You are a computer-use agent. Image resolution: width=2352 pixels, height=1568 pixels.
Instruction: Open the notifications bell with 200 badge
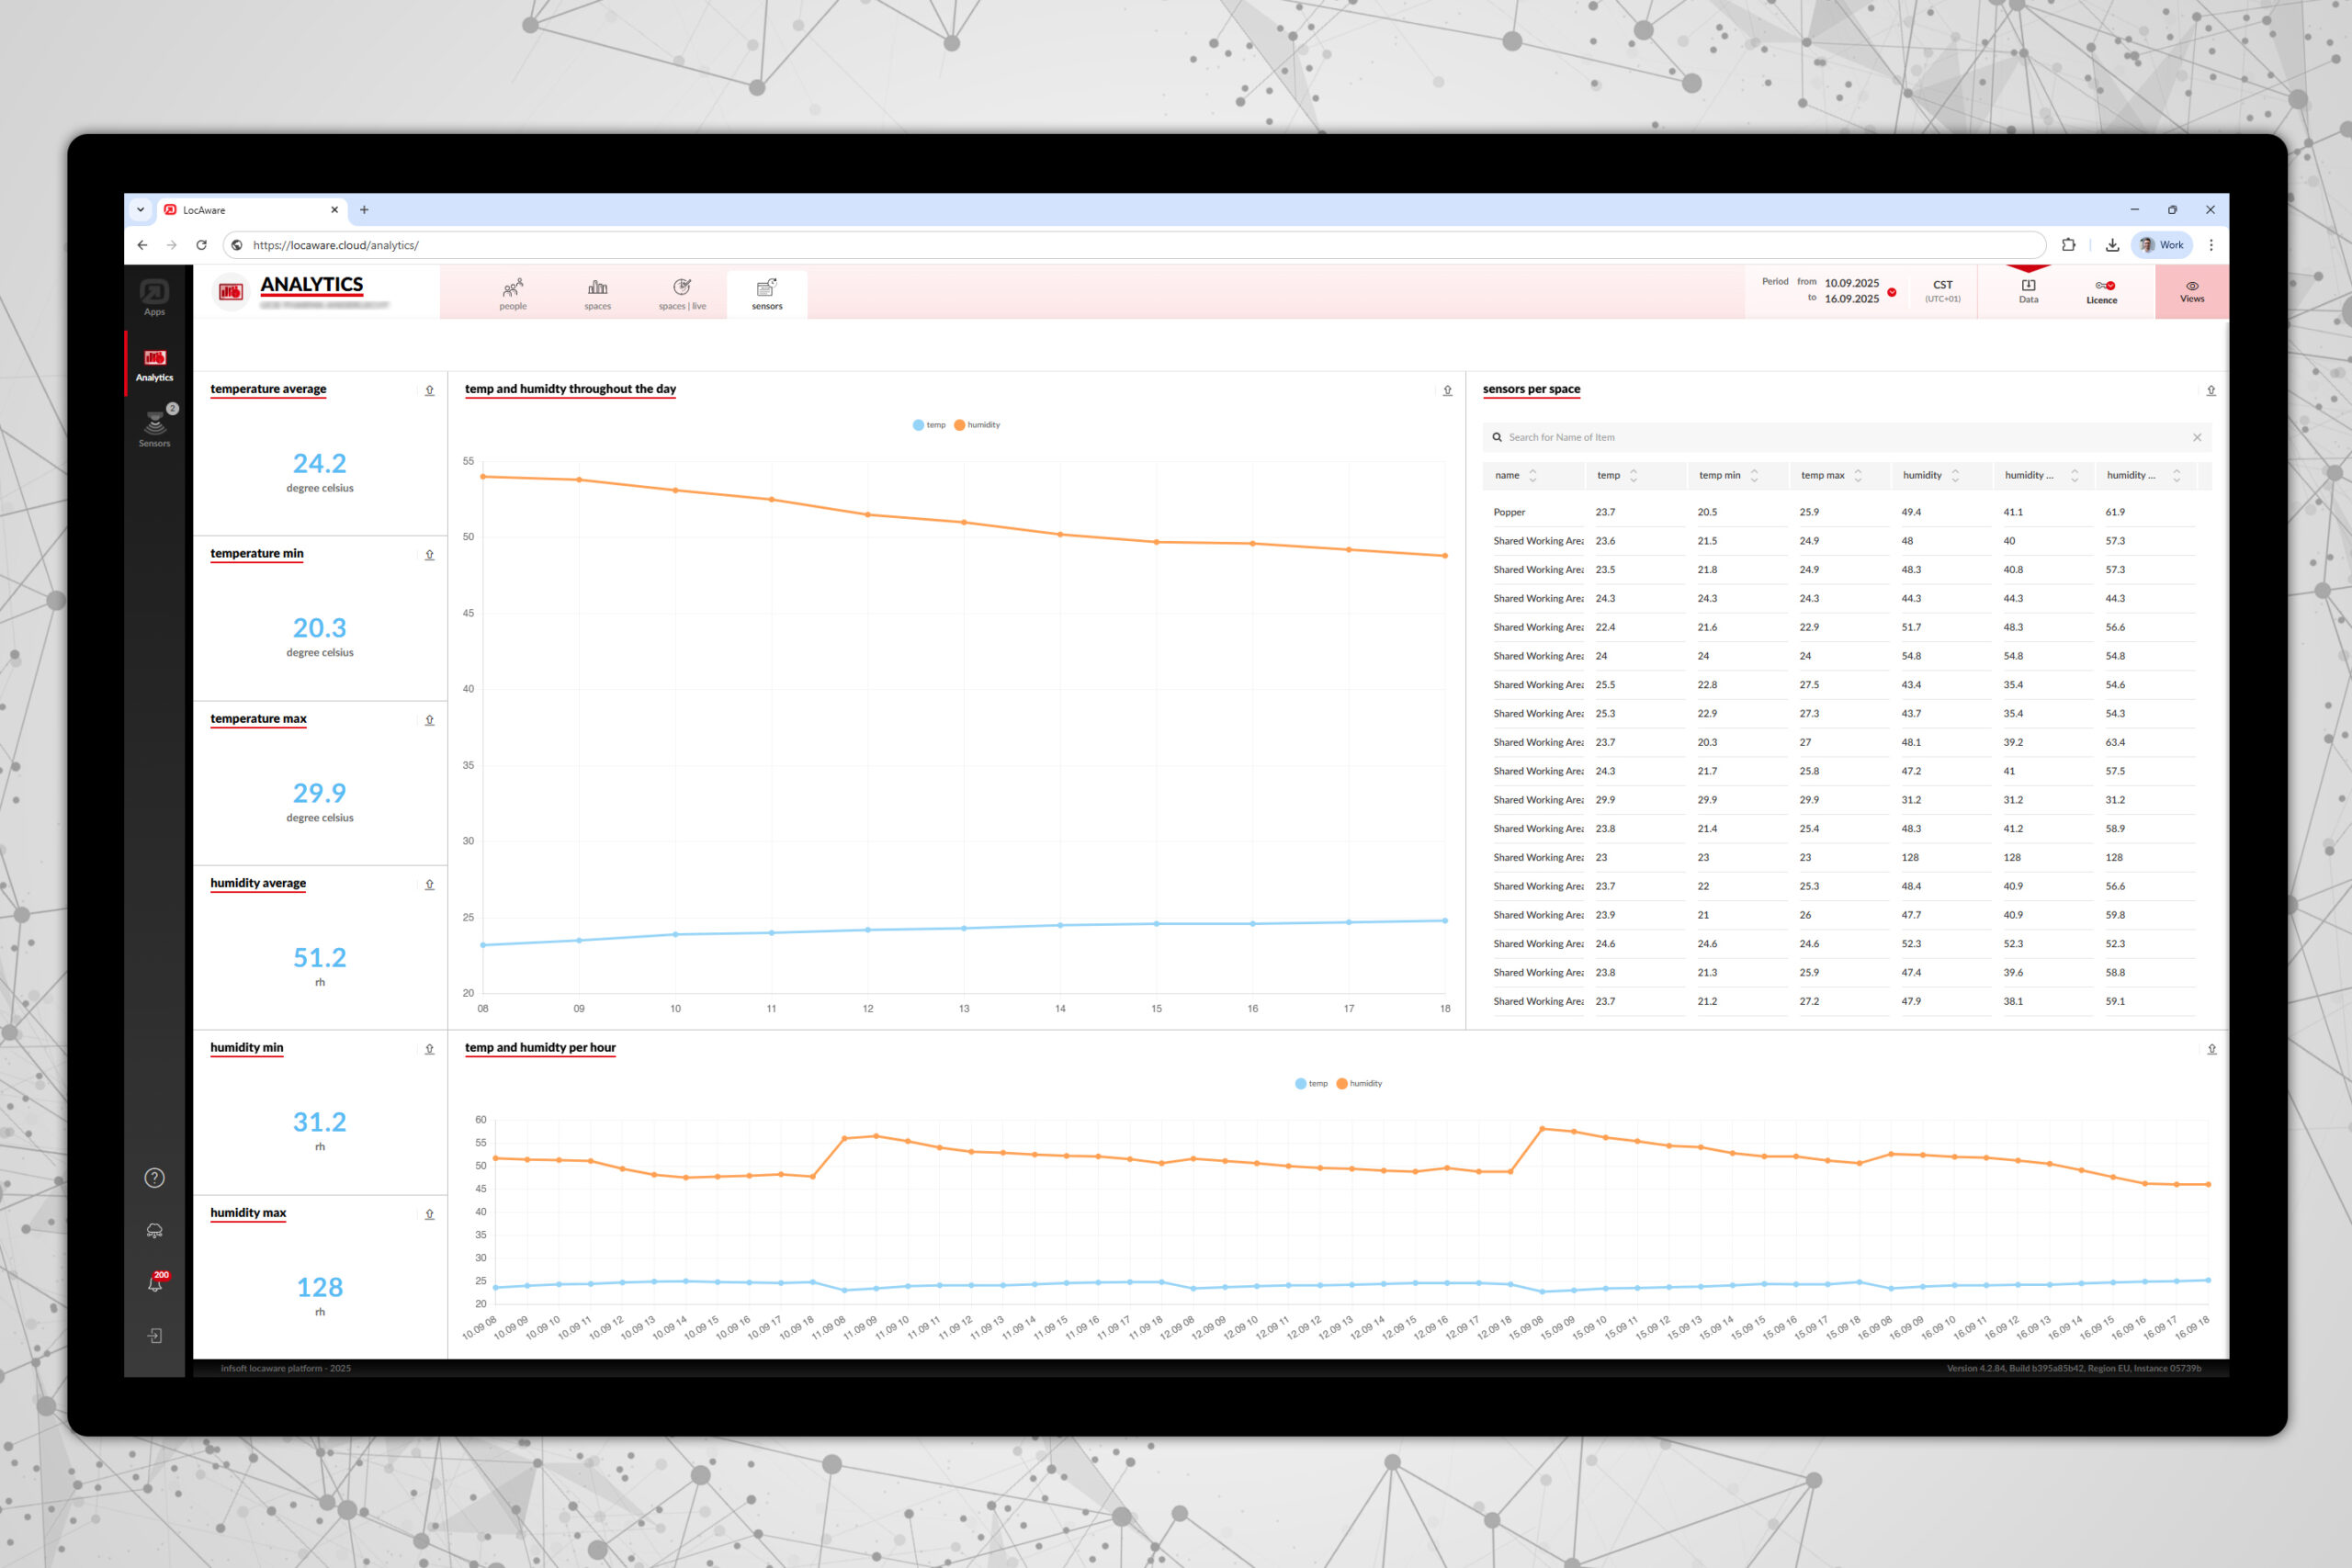(x=155, y=1283)
